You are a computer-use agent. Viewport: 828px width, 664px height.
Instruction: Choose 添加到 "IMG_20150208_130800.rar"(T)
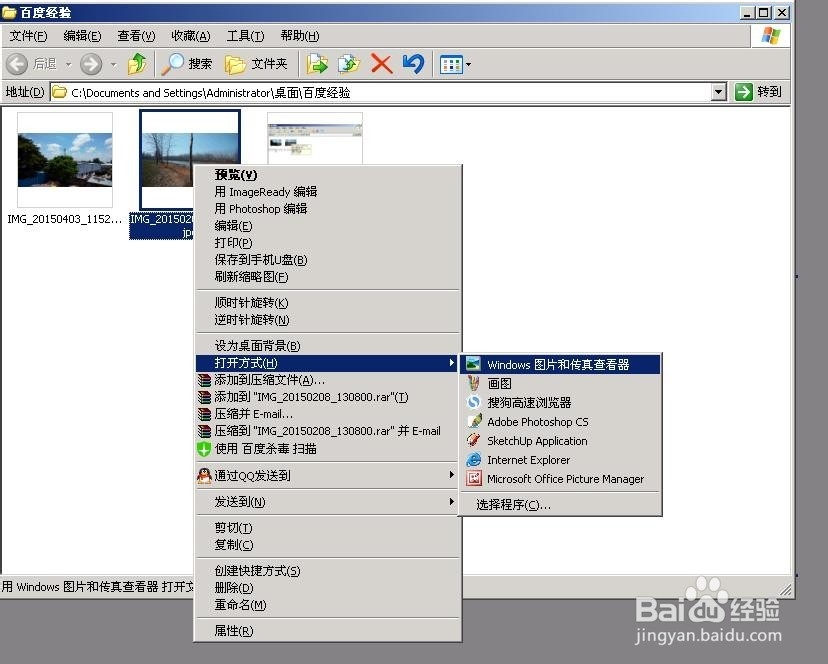point(327,397)
